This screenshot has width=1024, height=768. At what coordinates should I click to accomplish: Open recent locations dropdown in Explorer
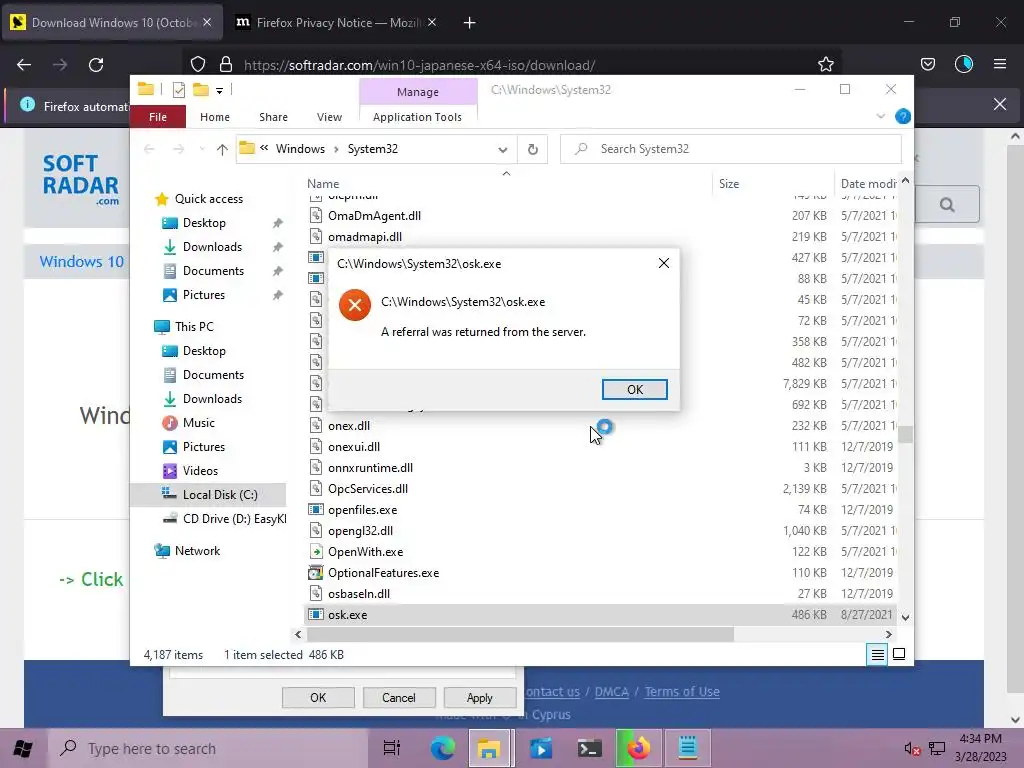[x=202, y=150]
